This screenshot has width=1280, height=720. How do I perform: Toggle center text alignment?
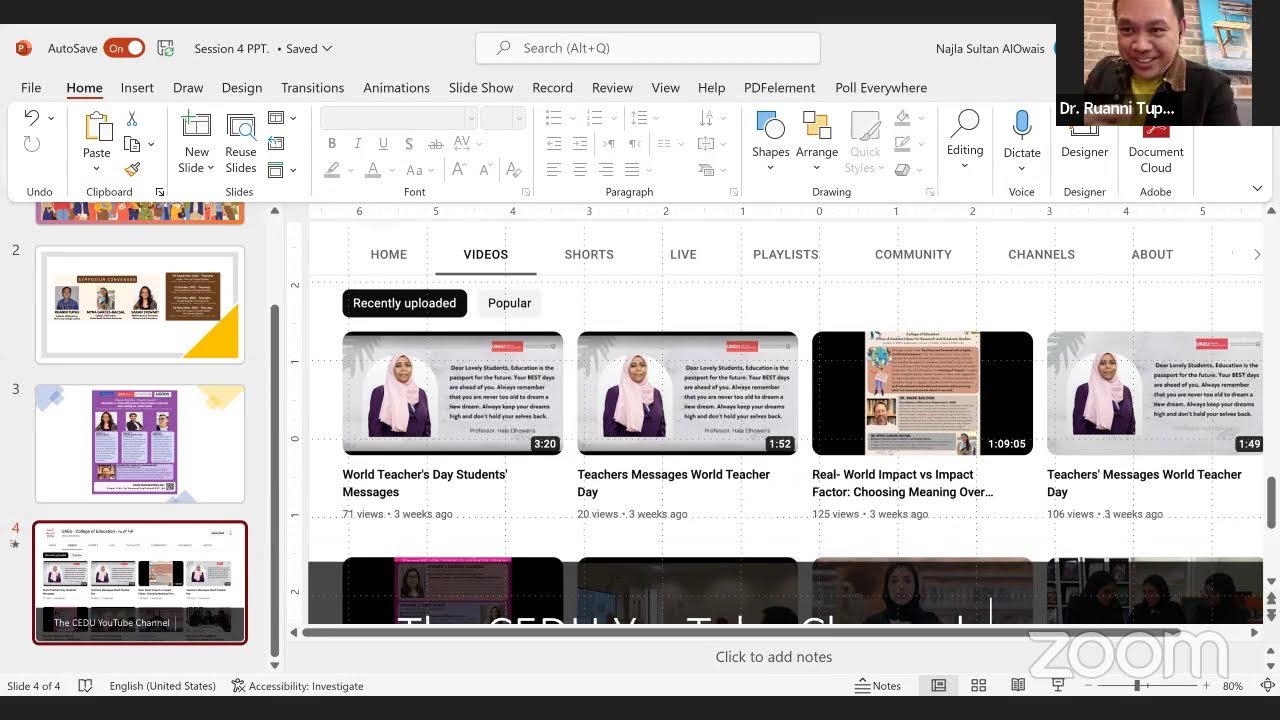coord(579,170)
